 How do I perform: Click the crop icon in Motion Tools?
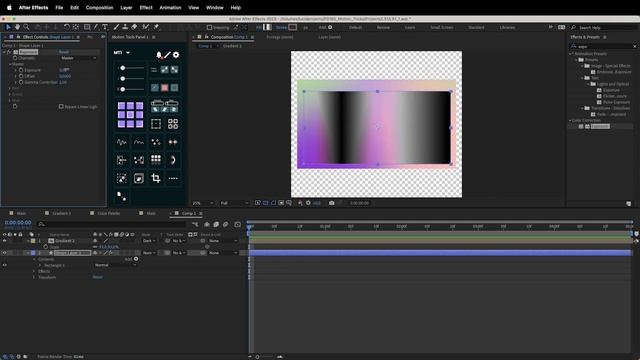[156, 178]
